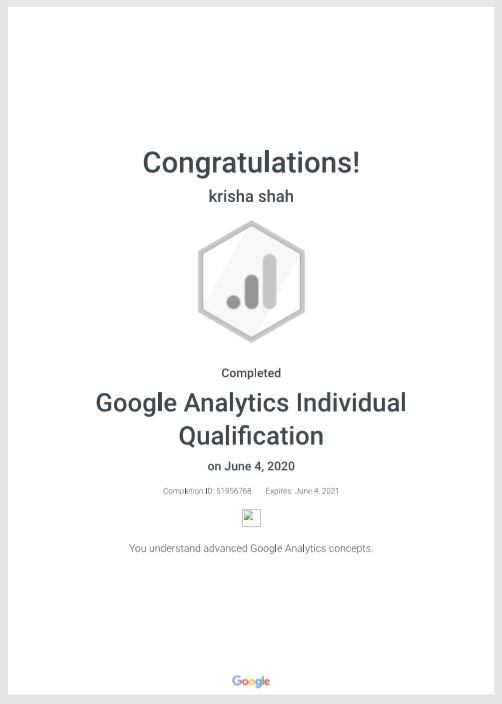Viewport: 502px width, 704px height.
Task: Click the exclamation mark in Congratulations!
Action: (356, 162)
